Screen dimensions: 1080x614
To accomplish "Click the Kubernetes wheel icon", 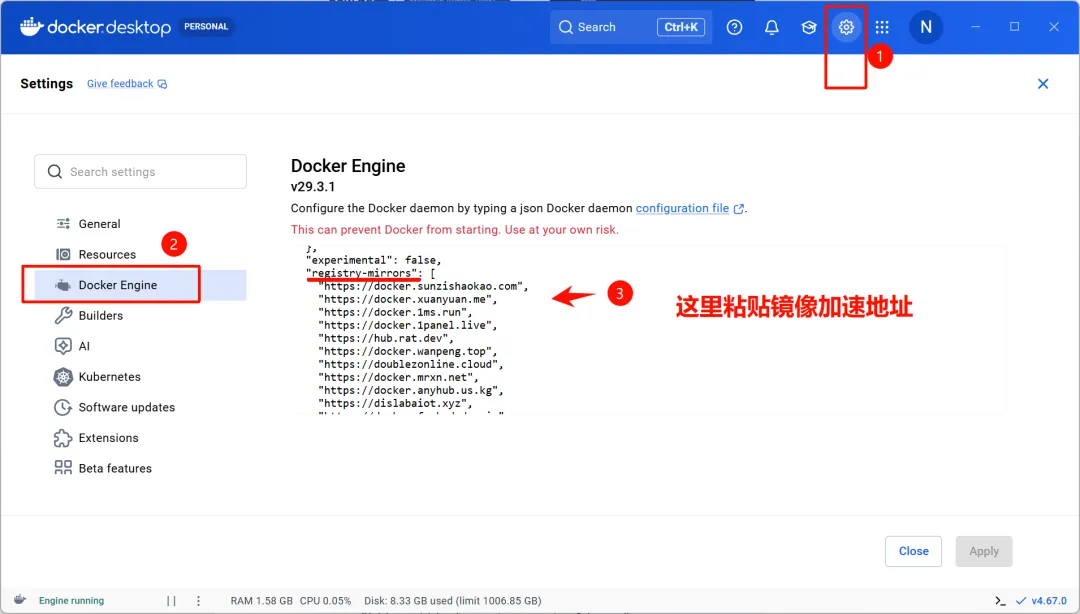I will tap(63, 376).
